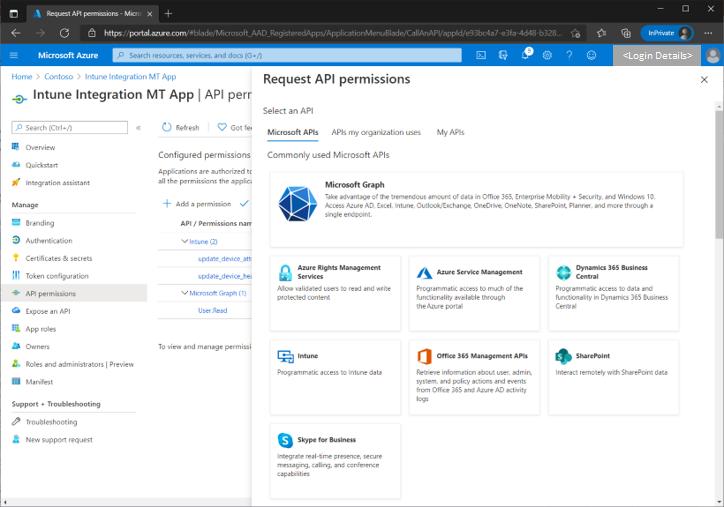This screenshot has width=724, height=507.
Task: Open notifications bell icon
Action: (525, 54)
